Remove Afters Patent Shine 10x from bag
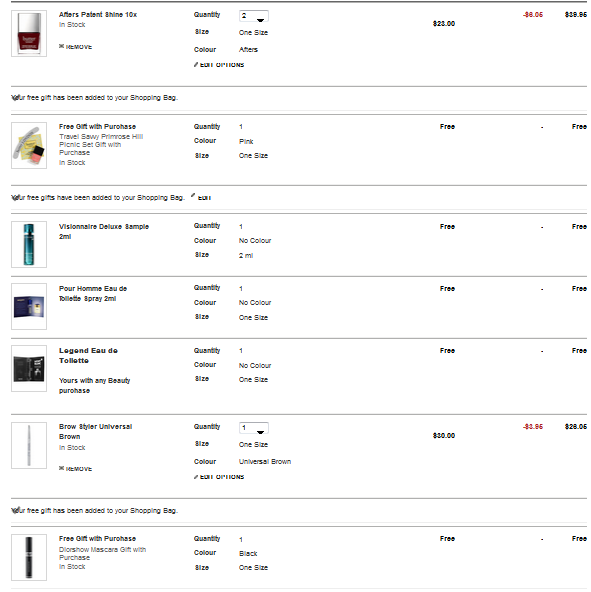Viewport: 591px width, 592px height. point(75,46)
